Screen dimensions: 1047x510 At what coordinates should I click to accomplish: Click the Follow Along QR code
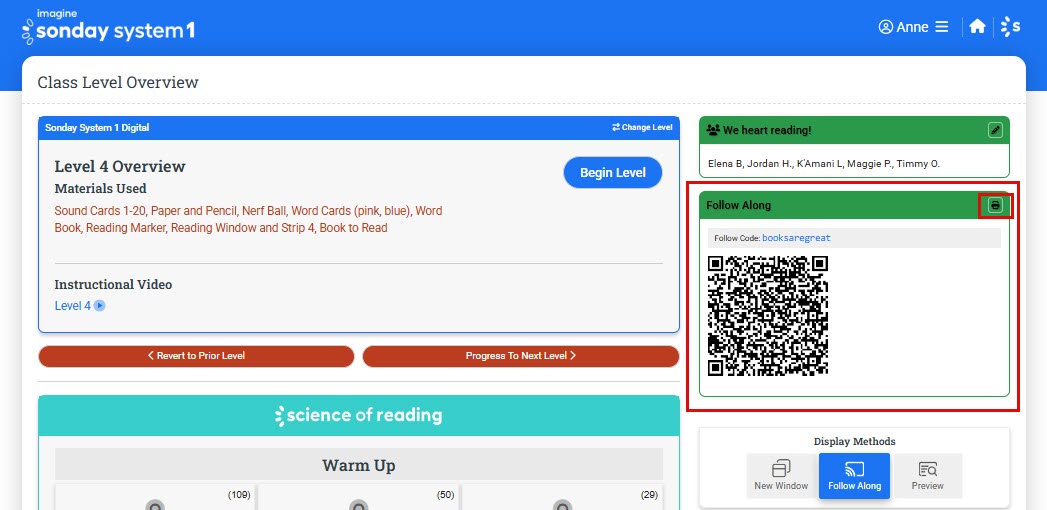[x=768, y=316]
